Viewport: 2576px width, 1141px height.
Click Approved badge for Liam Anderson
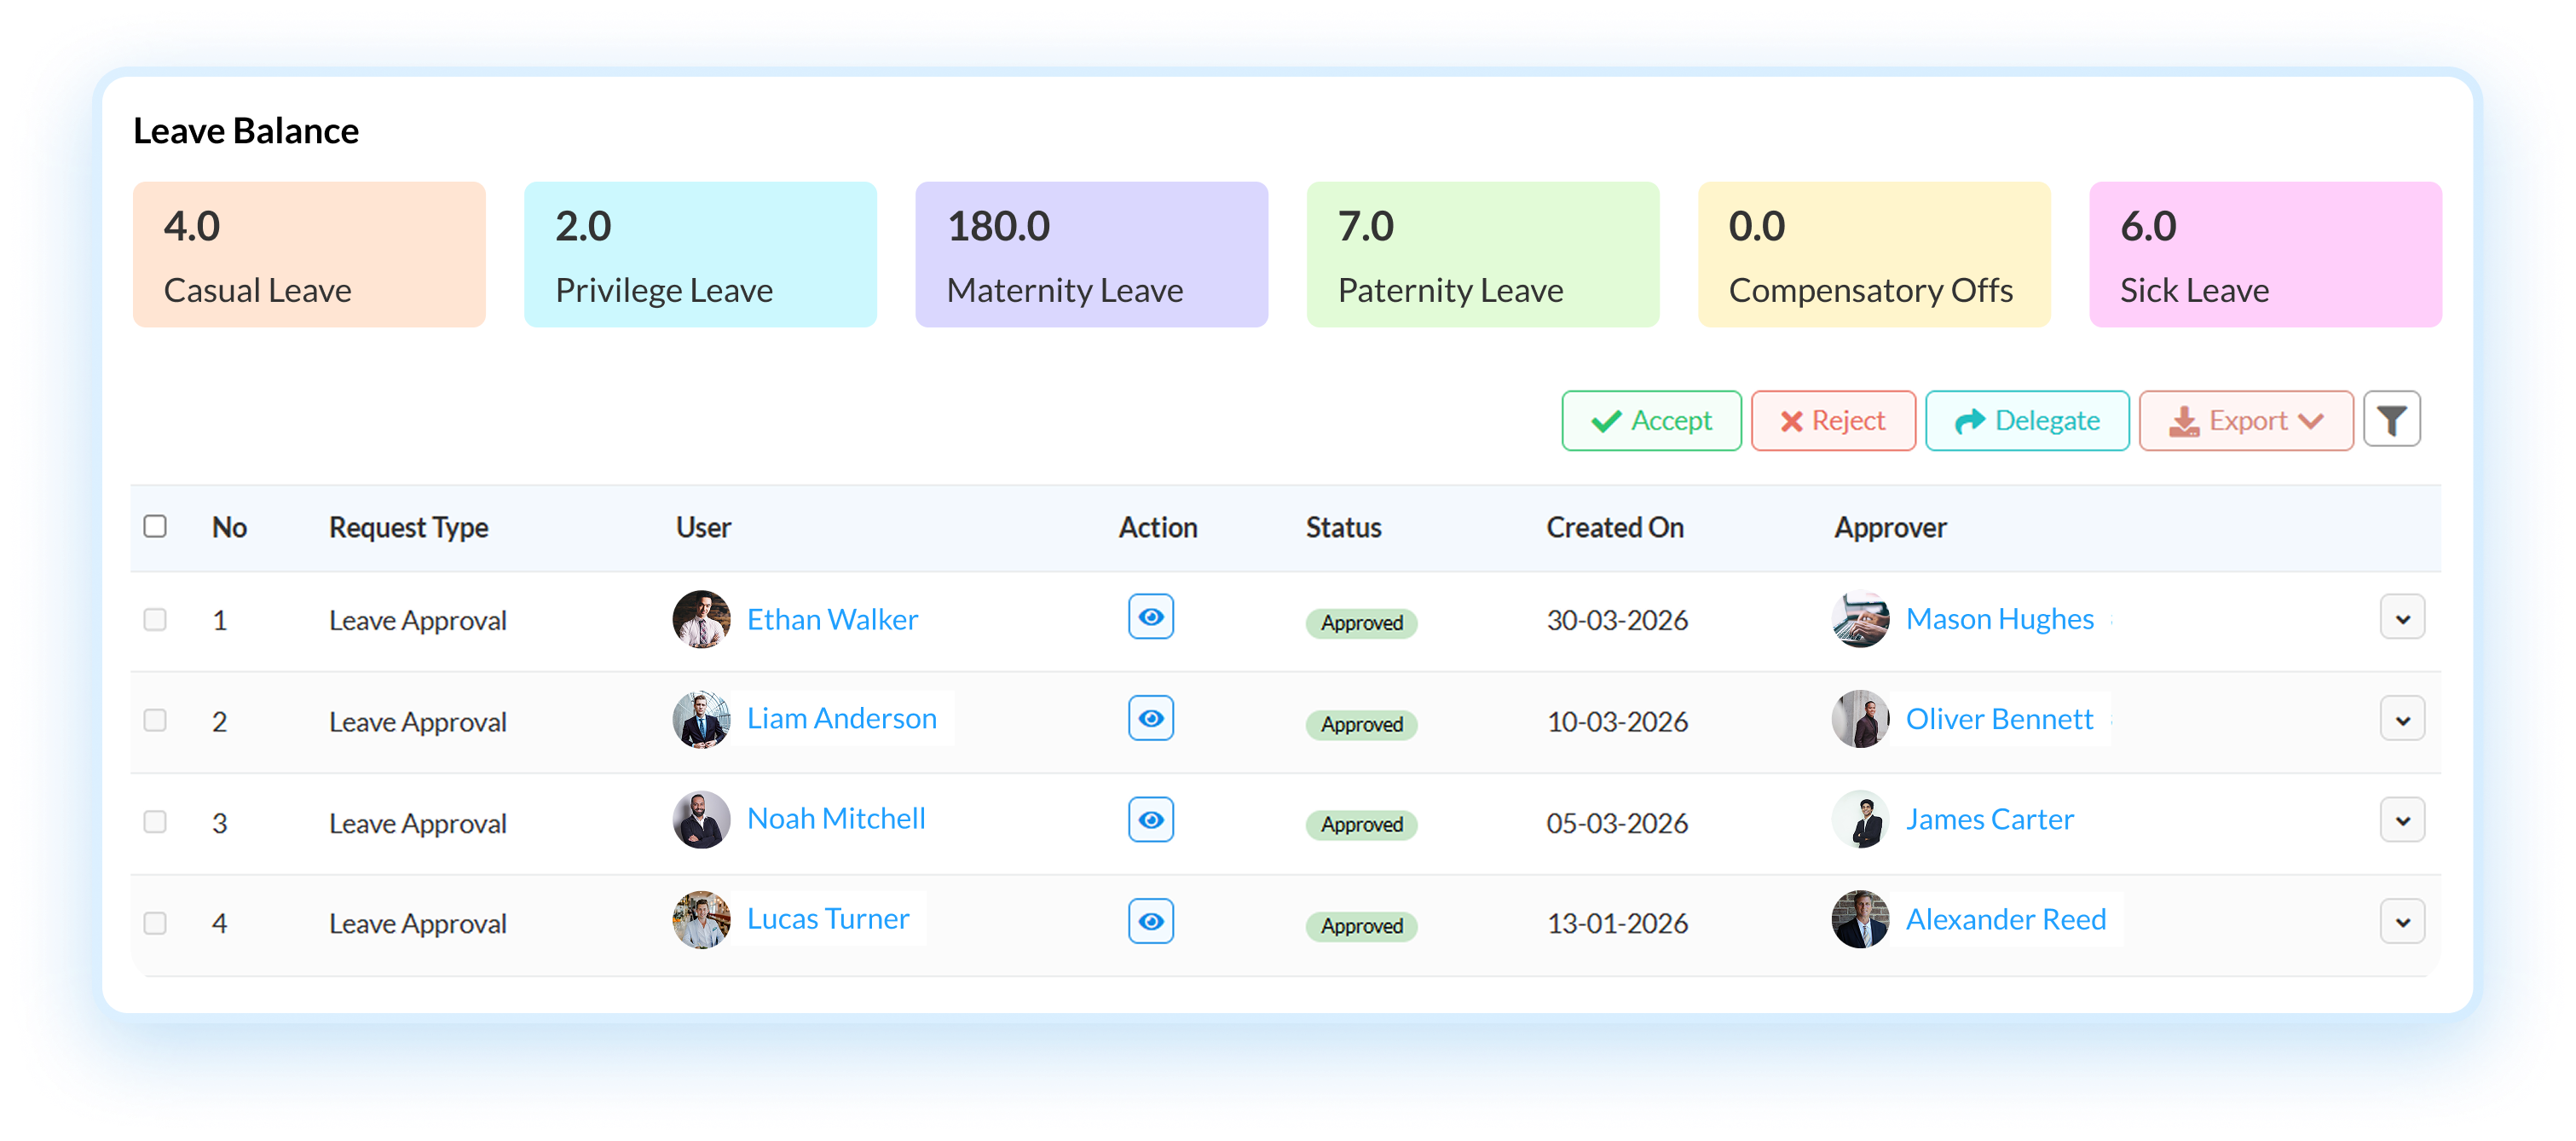tap(1361, 724)
